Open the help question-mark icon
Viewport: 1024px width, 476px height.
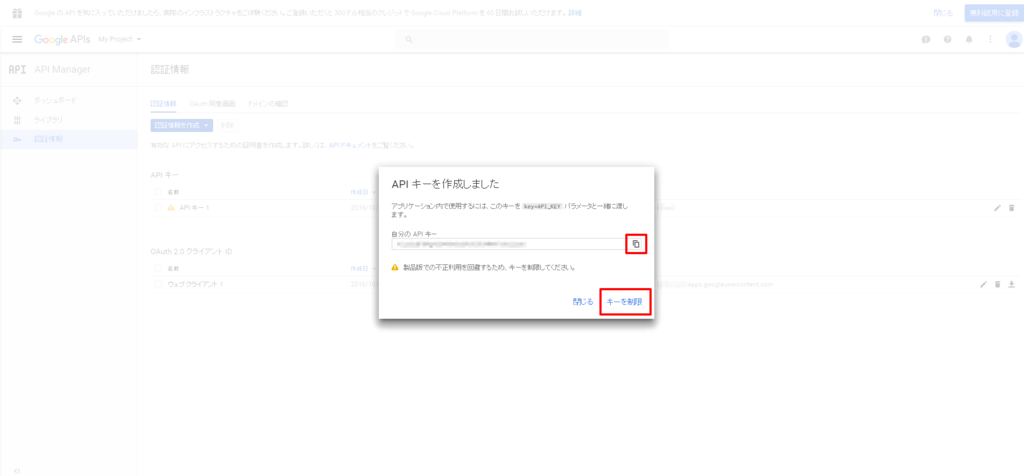click(947, 39)
